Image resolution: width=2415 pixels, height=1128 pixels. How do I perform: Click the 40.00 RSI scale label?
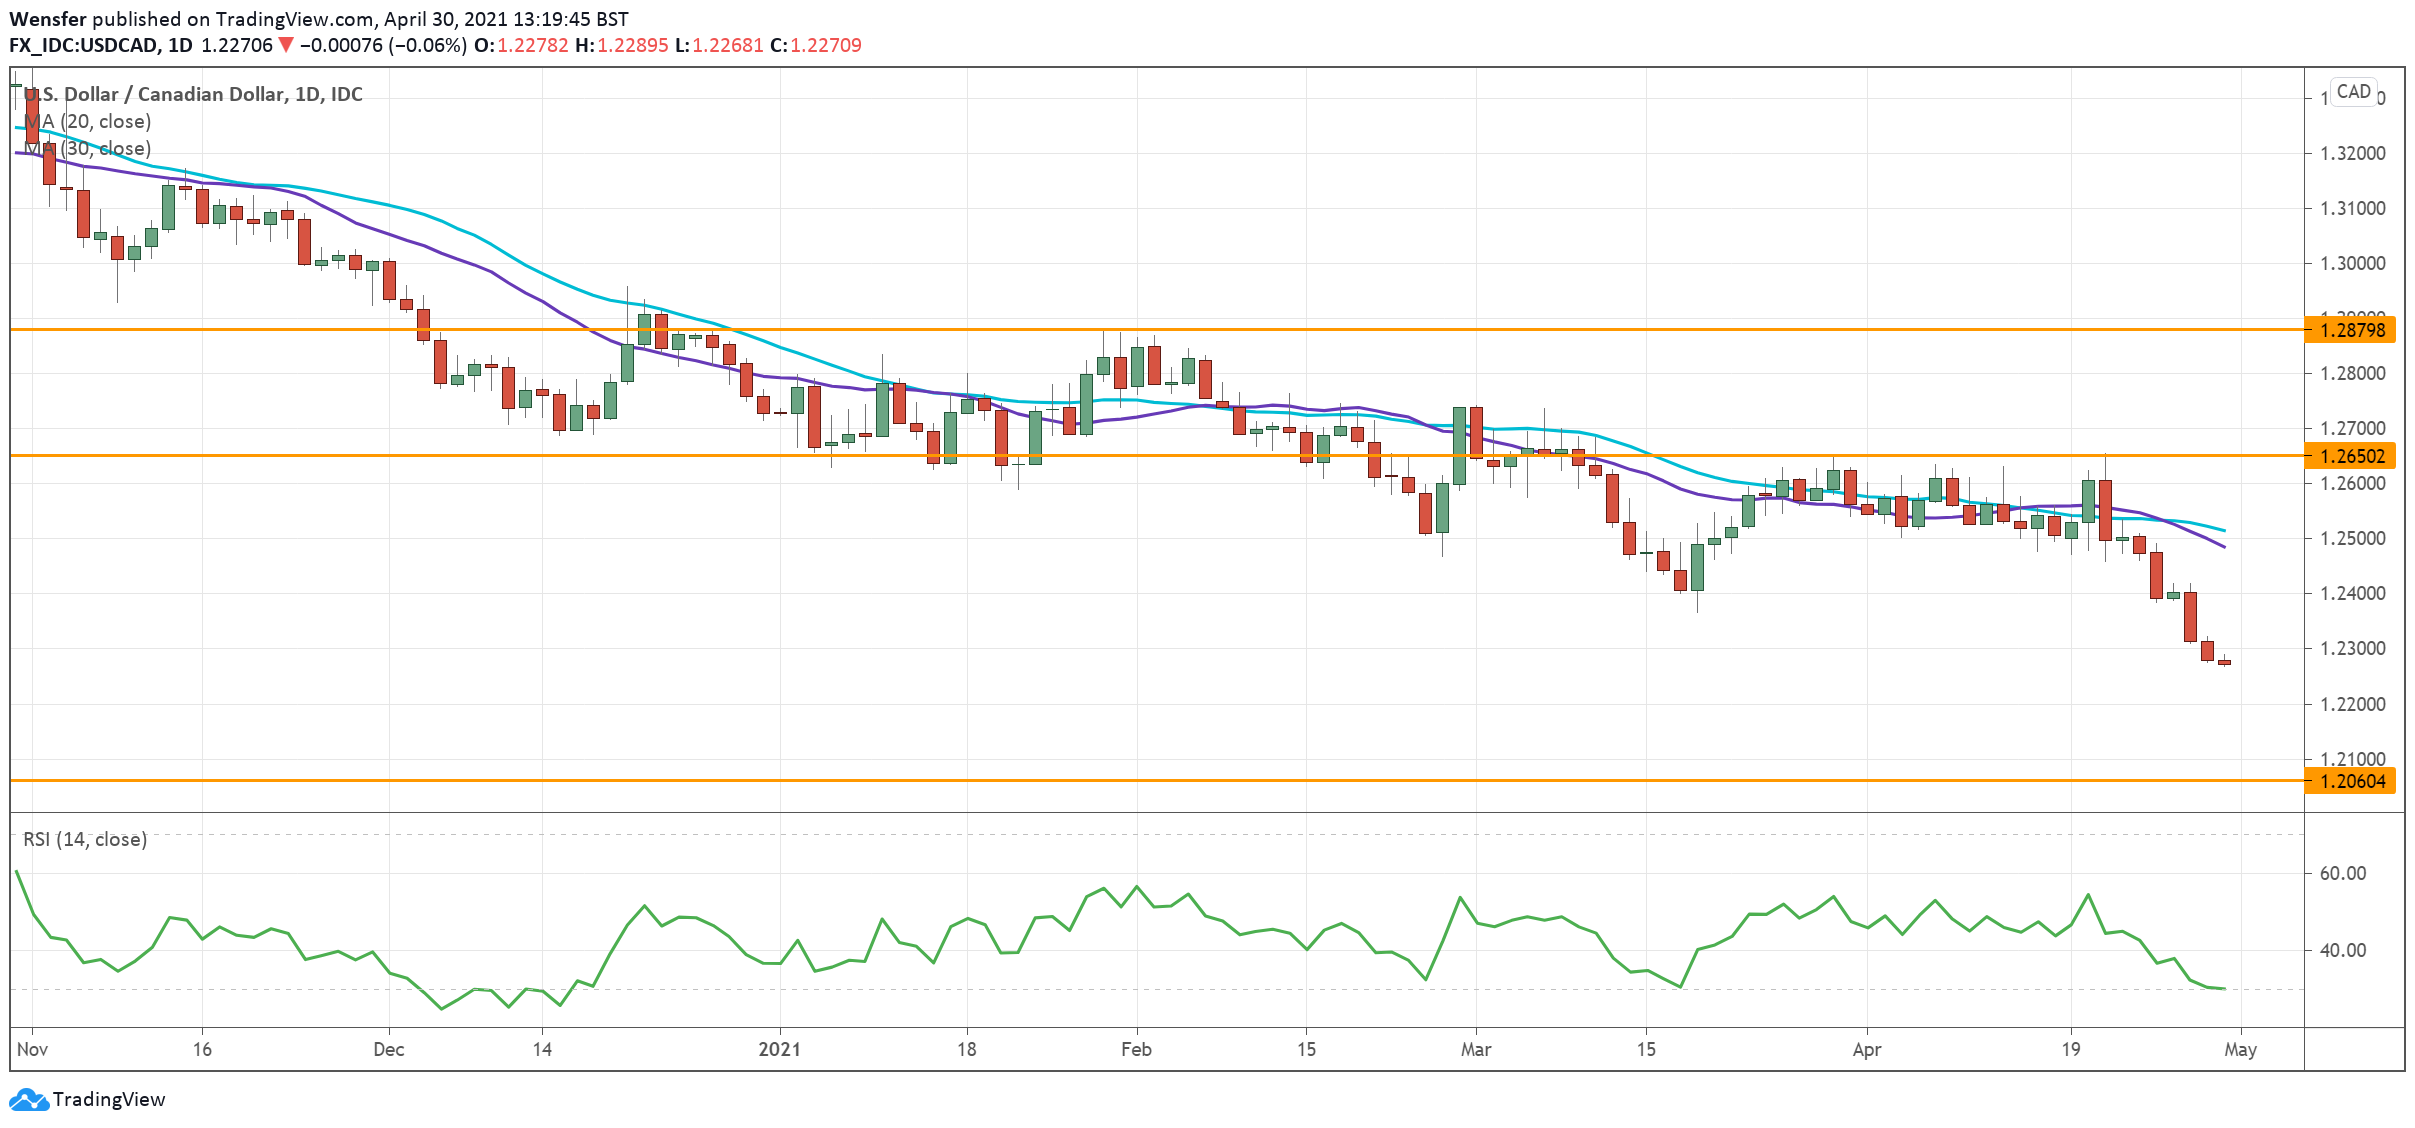(2342, 950)
